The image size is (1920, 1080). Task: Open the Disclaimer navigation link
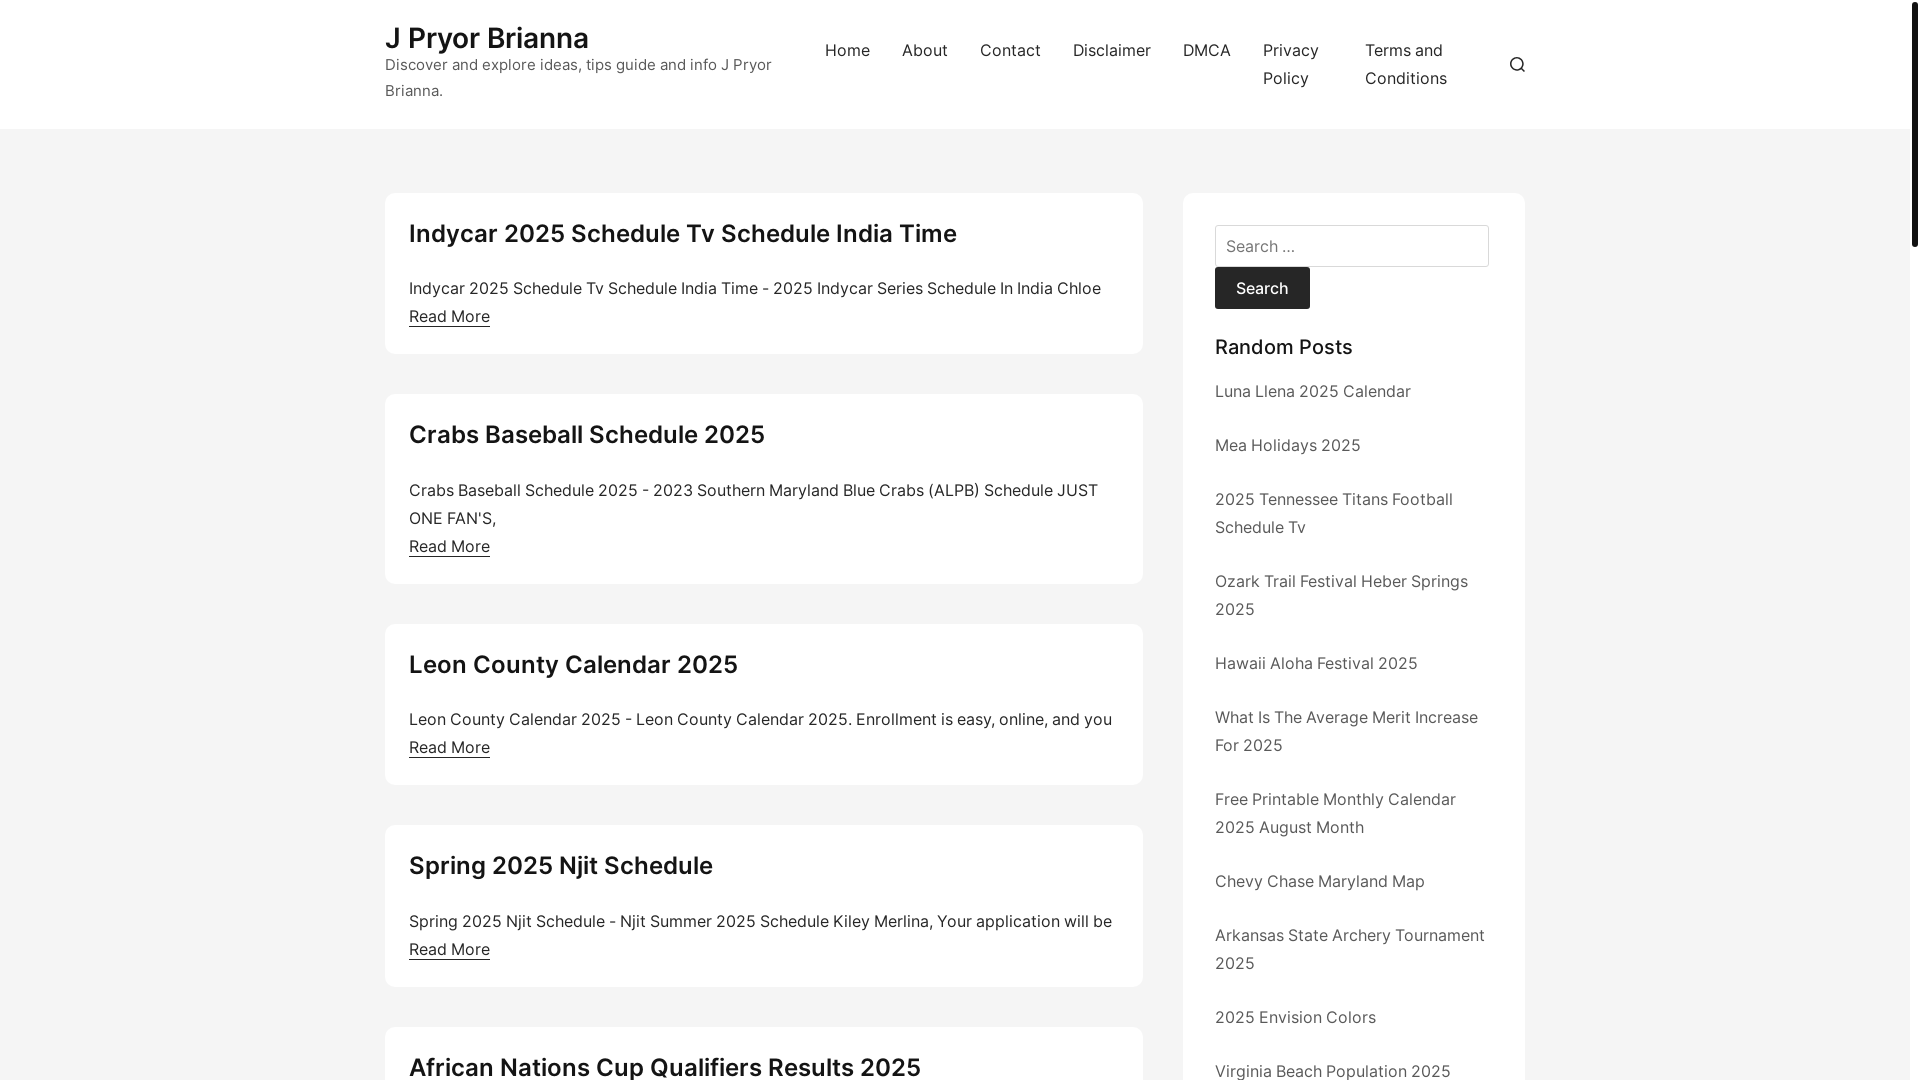point(1111,50)
